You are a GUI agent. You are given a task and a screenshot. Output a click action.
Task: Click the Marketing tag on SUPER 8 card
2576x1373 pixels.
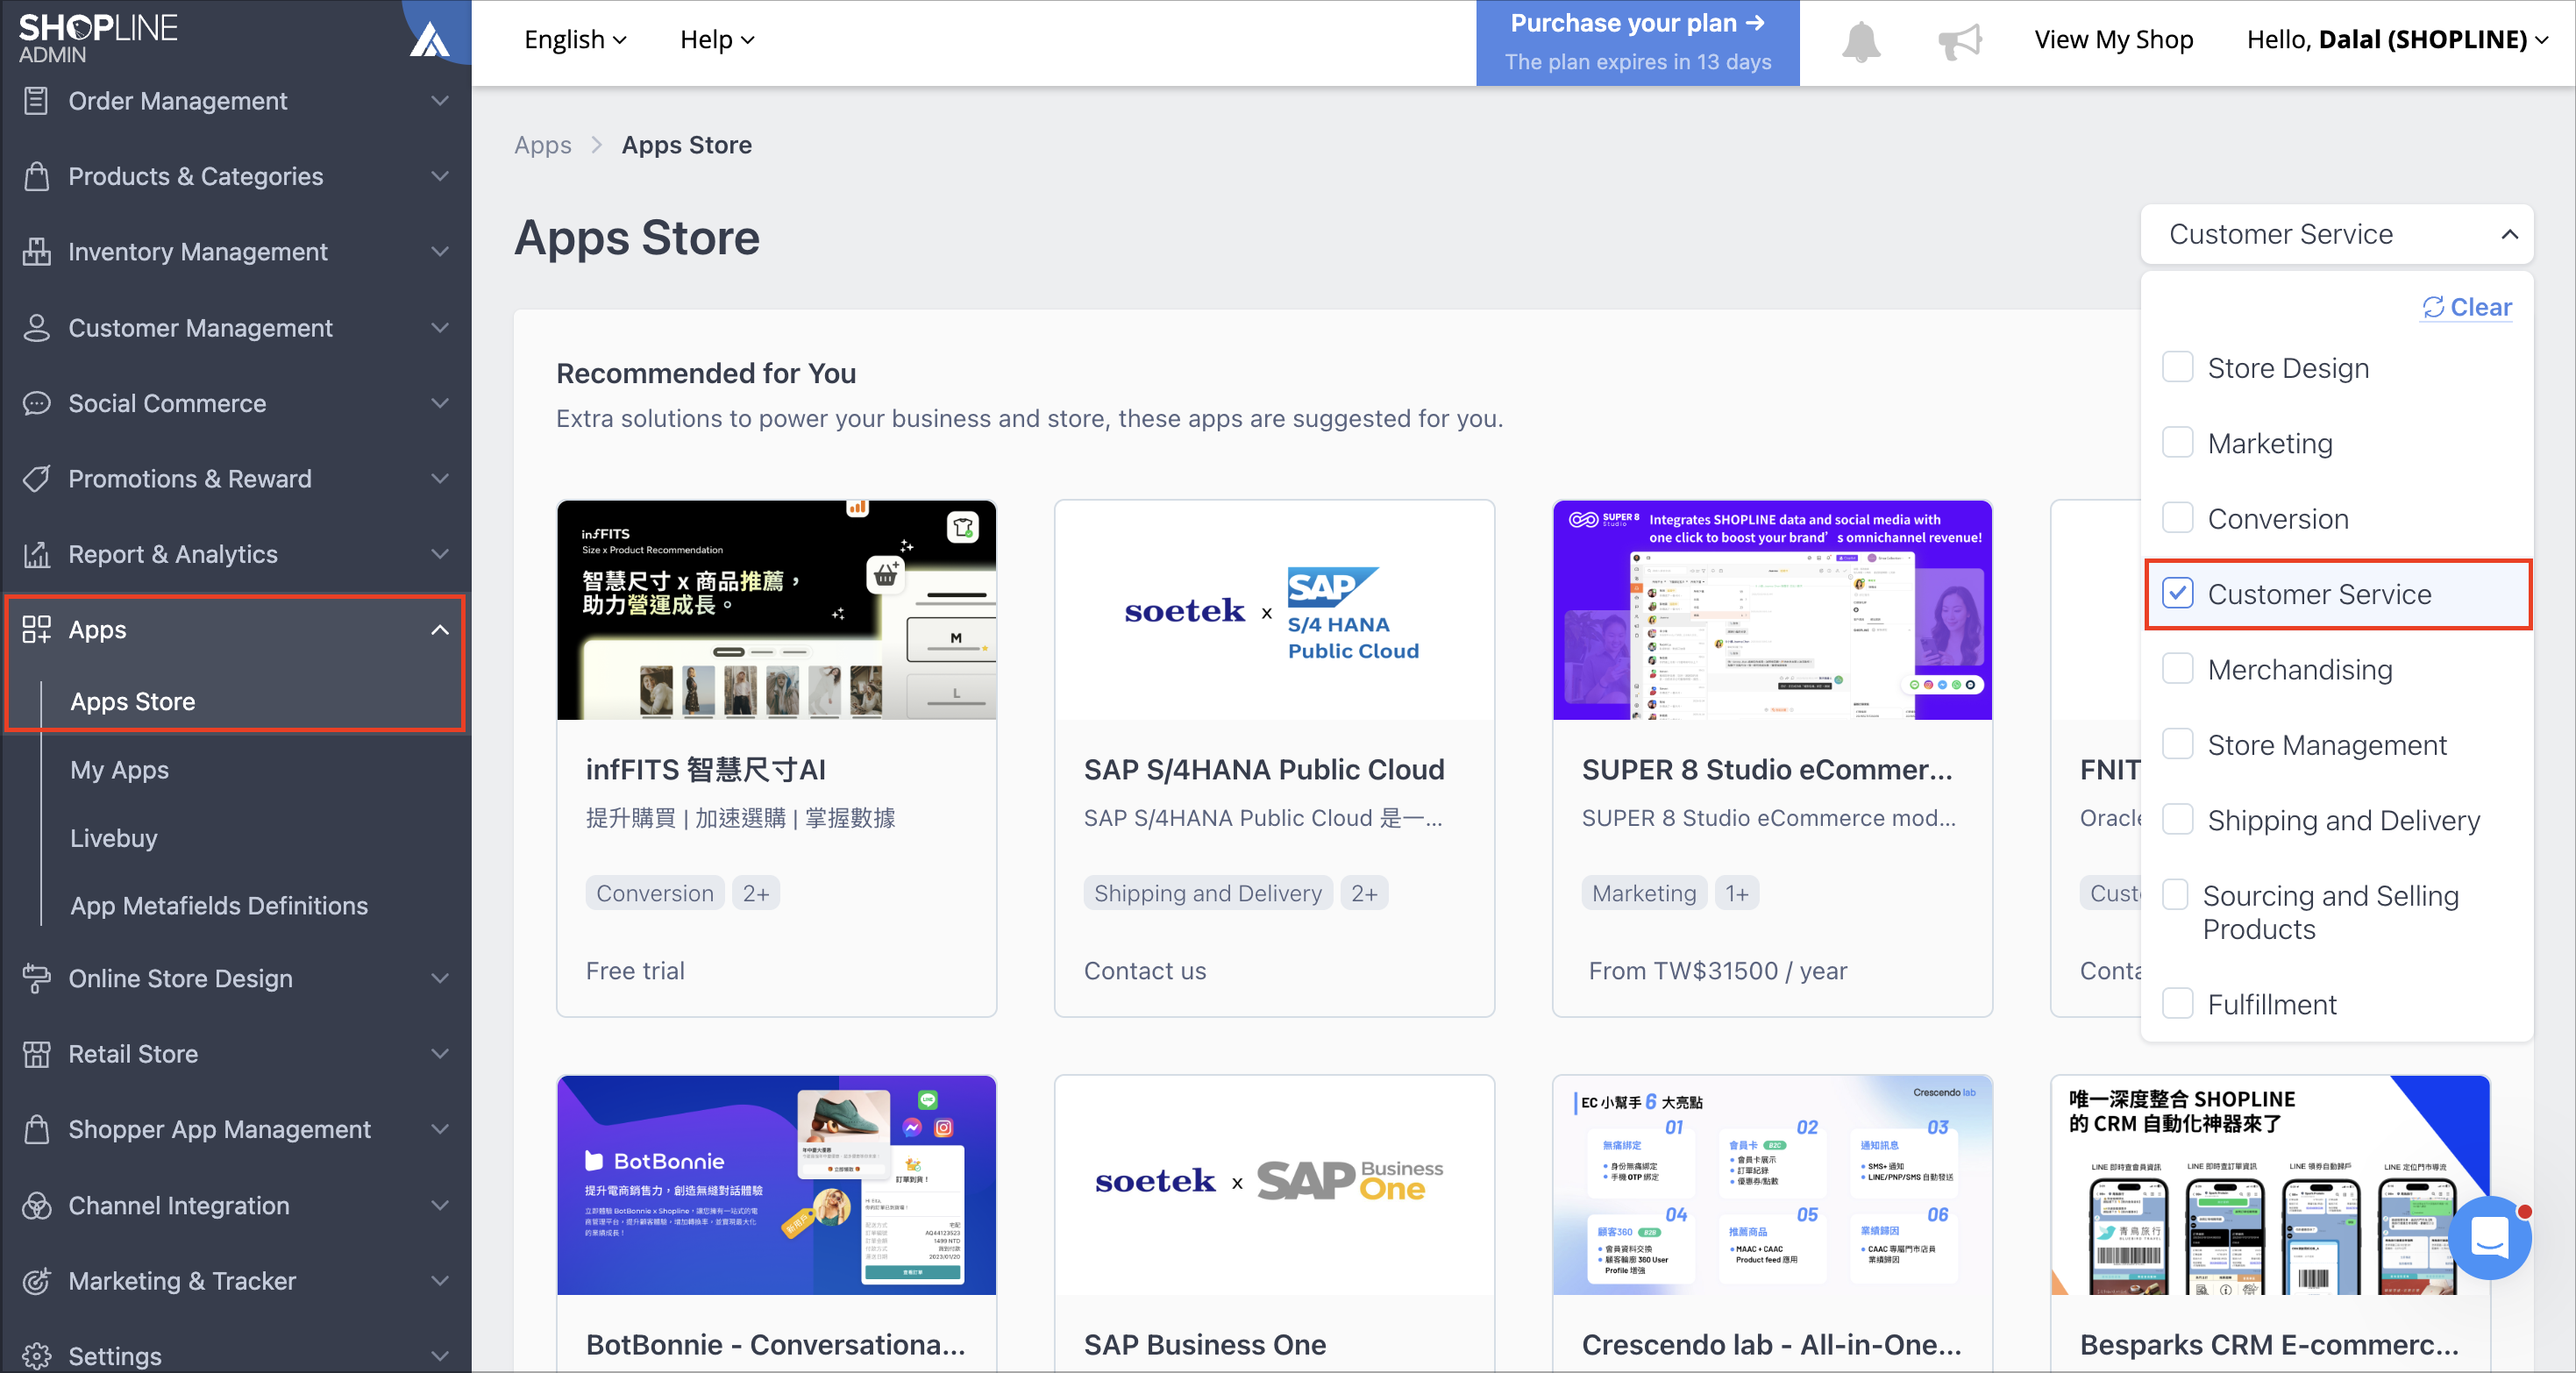pos(1644,893)
